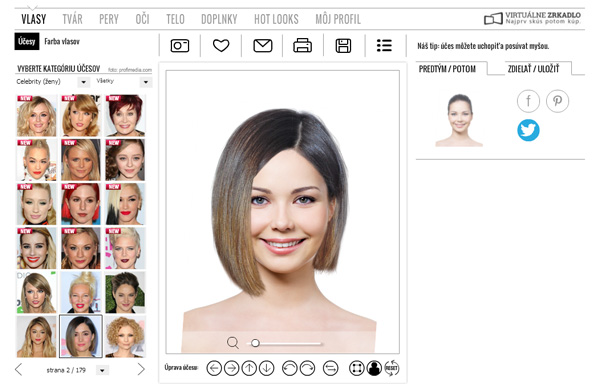This screenshot has width=600, height=388.
Task: Save look with floppy disk icon
Action: coord(343,46)
